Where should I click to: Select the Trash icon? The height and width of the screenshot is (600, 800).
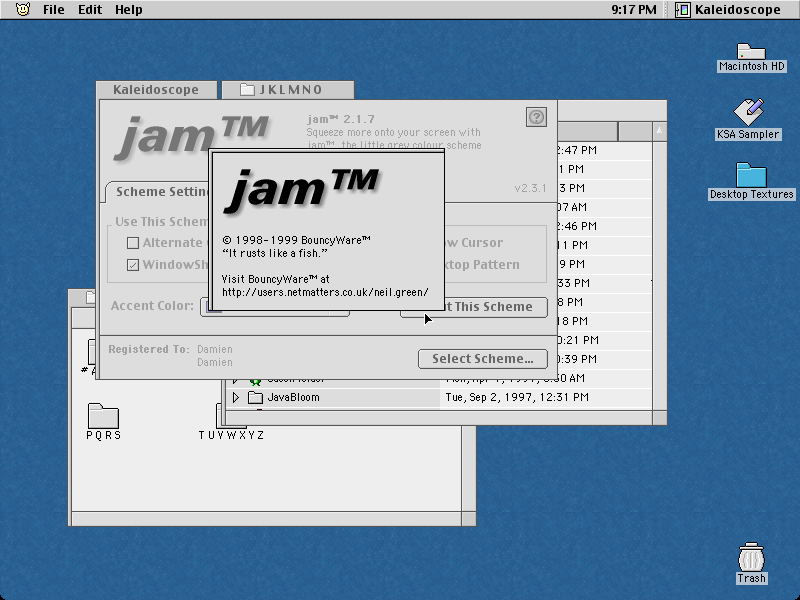point(751,557)
